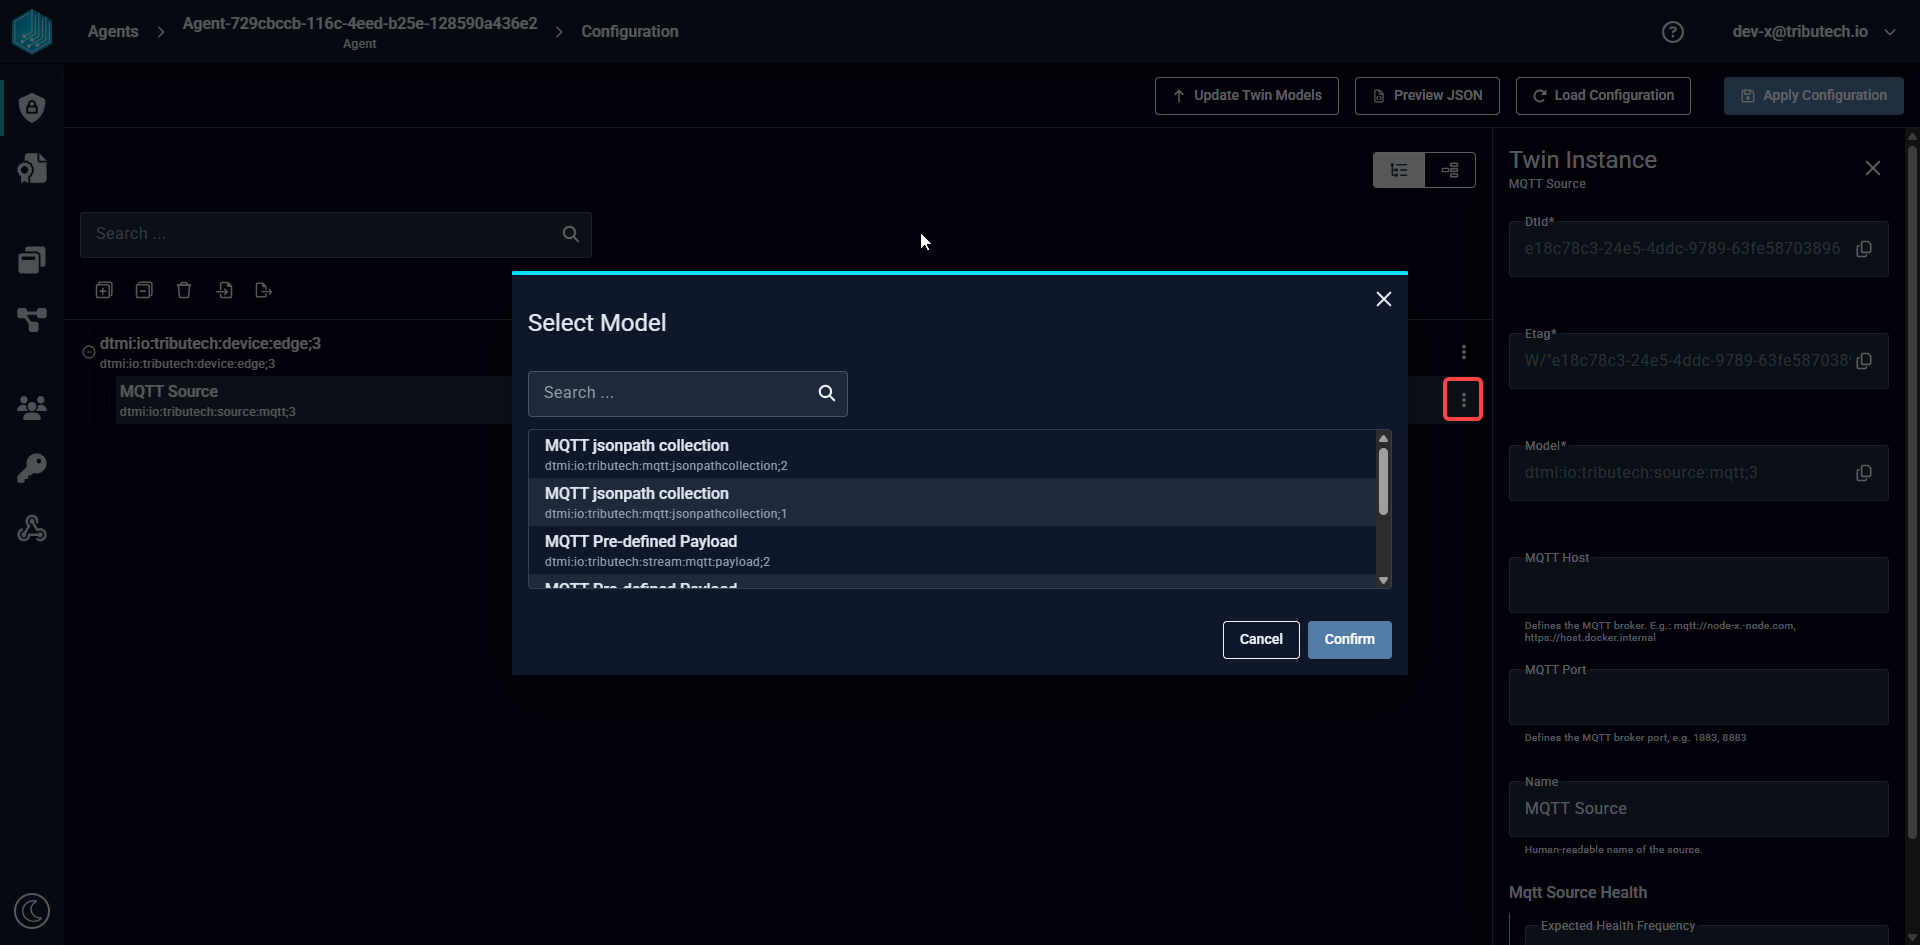Click the Apply Configuration button
This screenshot has width=1920, height=945.
(1814, 96)
